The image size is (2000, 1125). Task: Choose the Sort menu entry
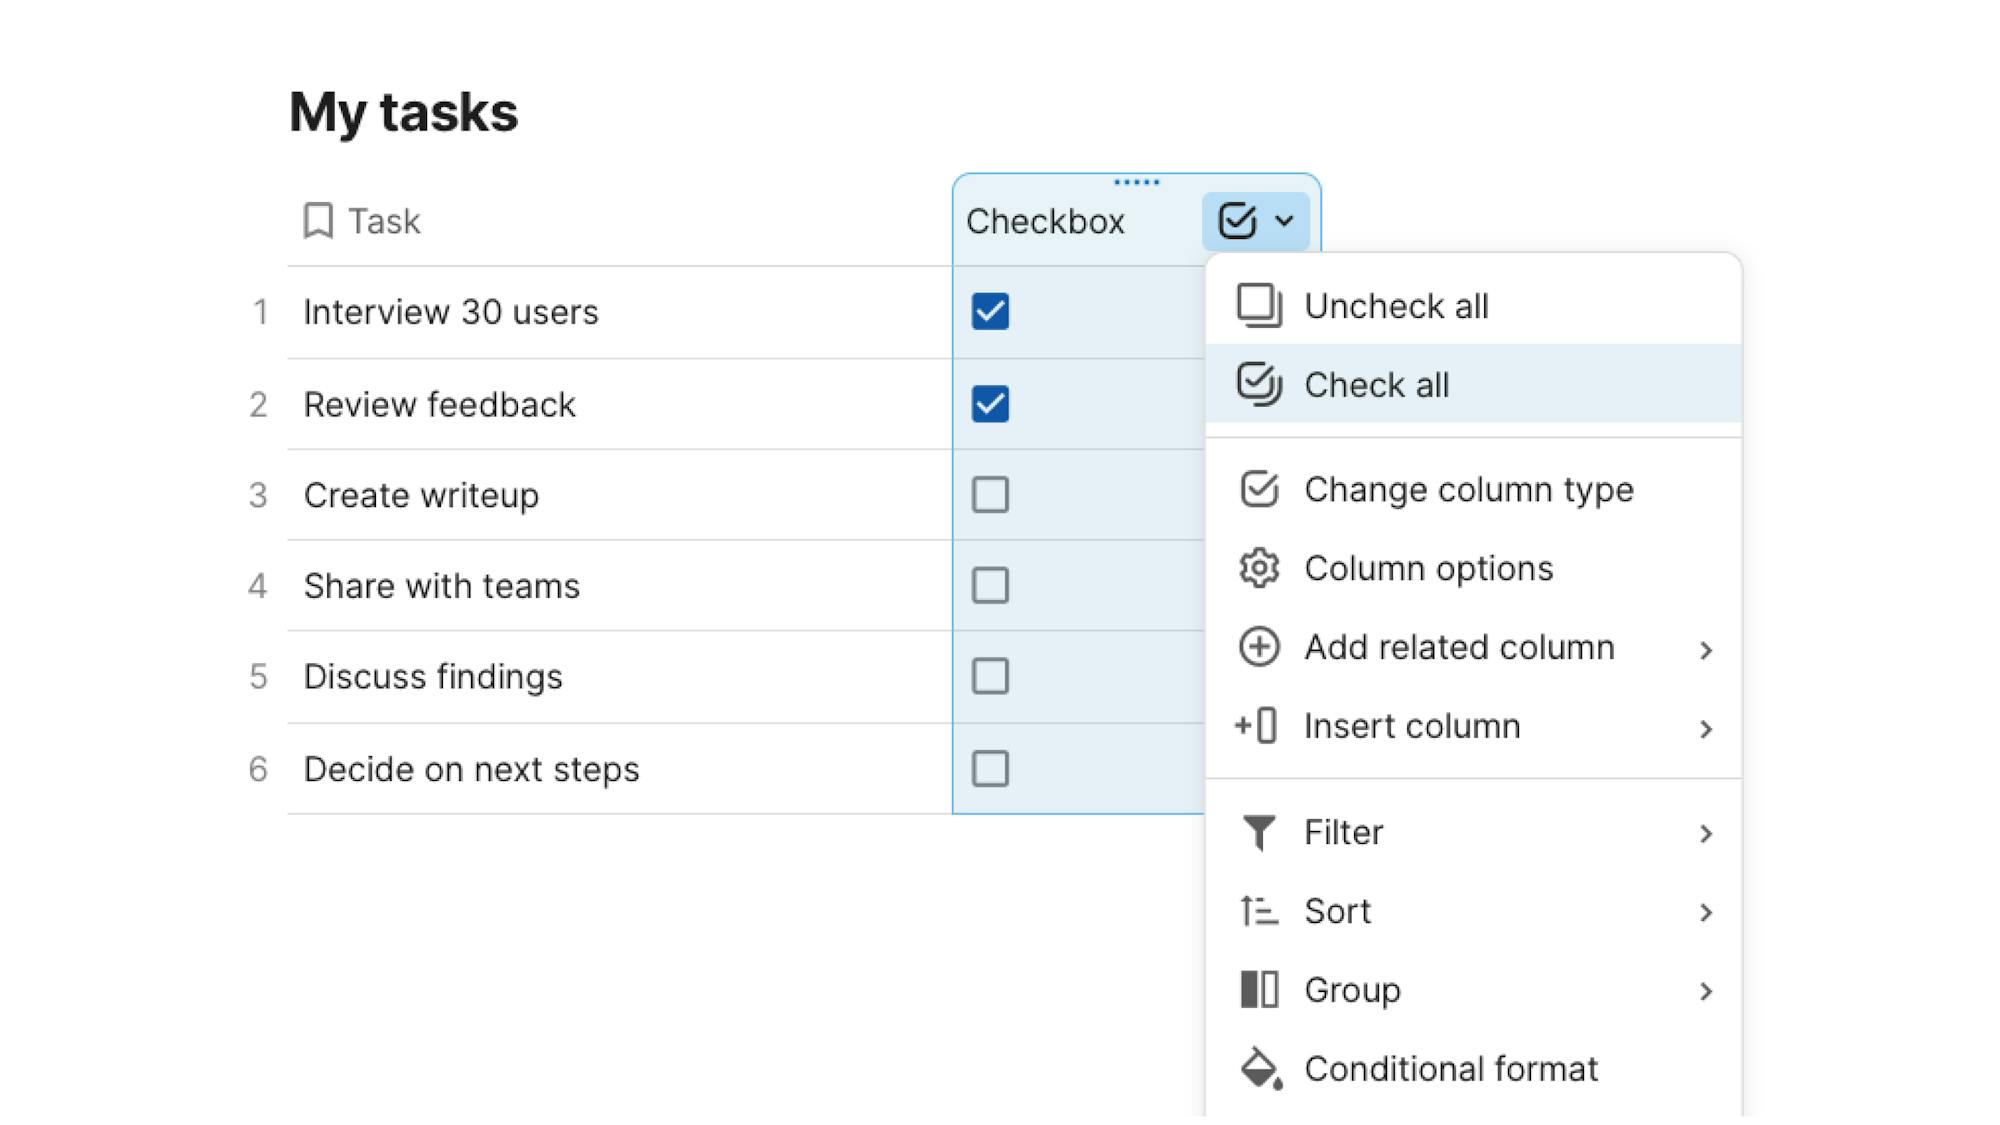coord(1337,911)
